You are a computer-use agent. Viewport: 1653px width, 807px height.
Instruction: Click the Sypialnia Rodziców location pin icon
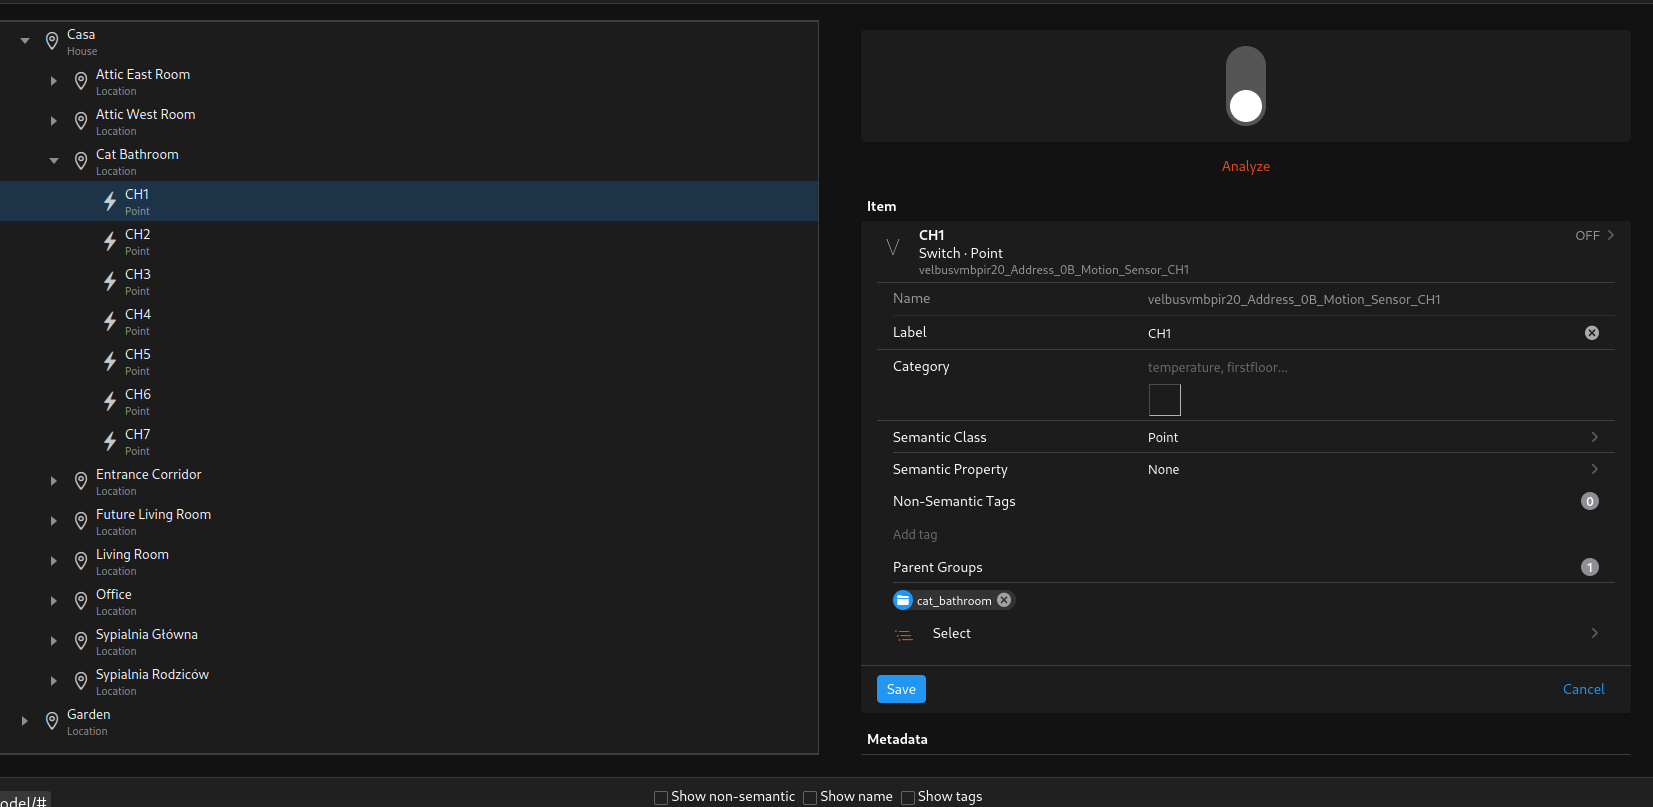tap(81, 681)
